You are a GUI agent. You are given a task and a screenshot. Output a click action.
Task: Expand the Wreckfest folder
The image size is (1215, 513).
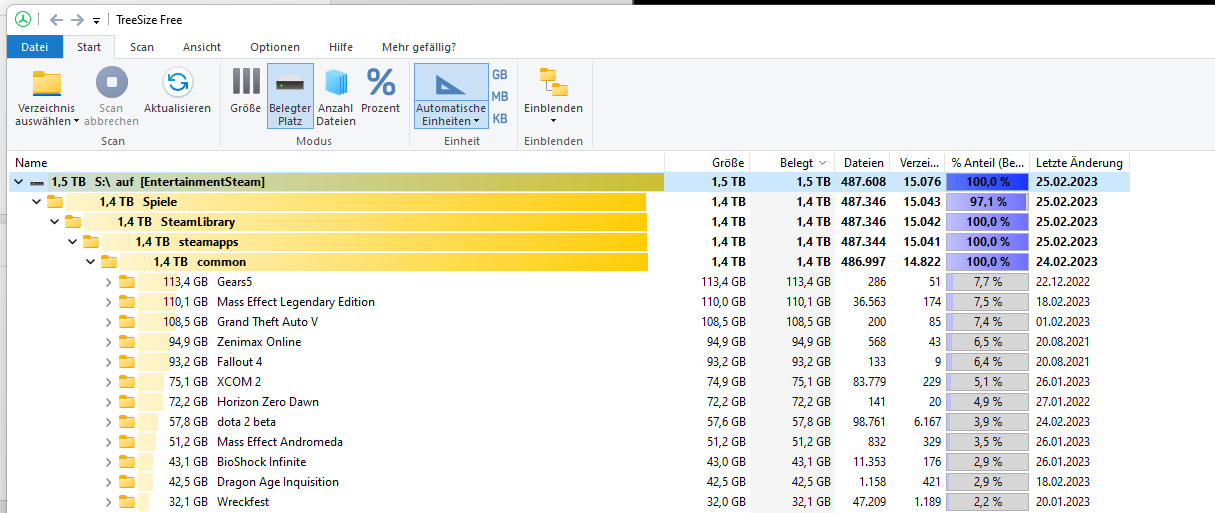(x=109, y=502)
